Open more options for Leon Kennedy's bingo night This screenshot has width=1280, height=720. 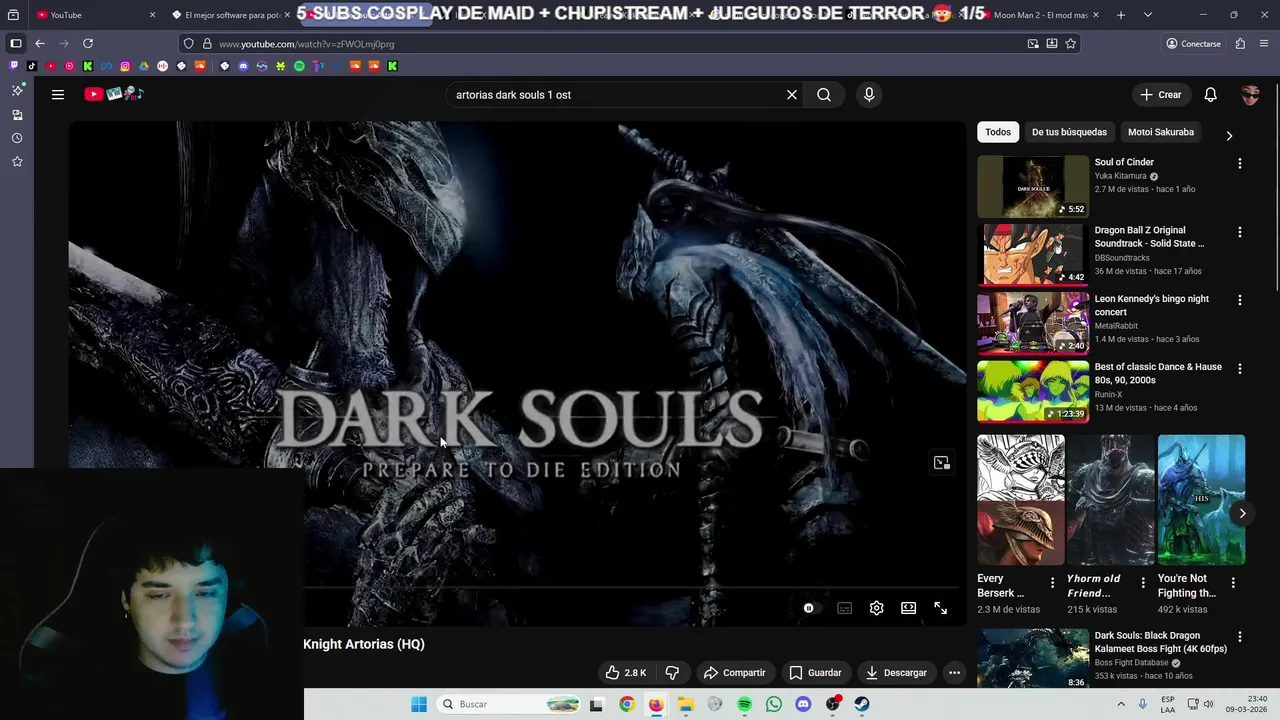pyautogui.click(x=1239, y=300)
